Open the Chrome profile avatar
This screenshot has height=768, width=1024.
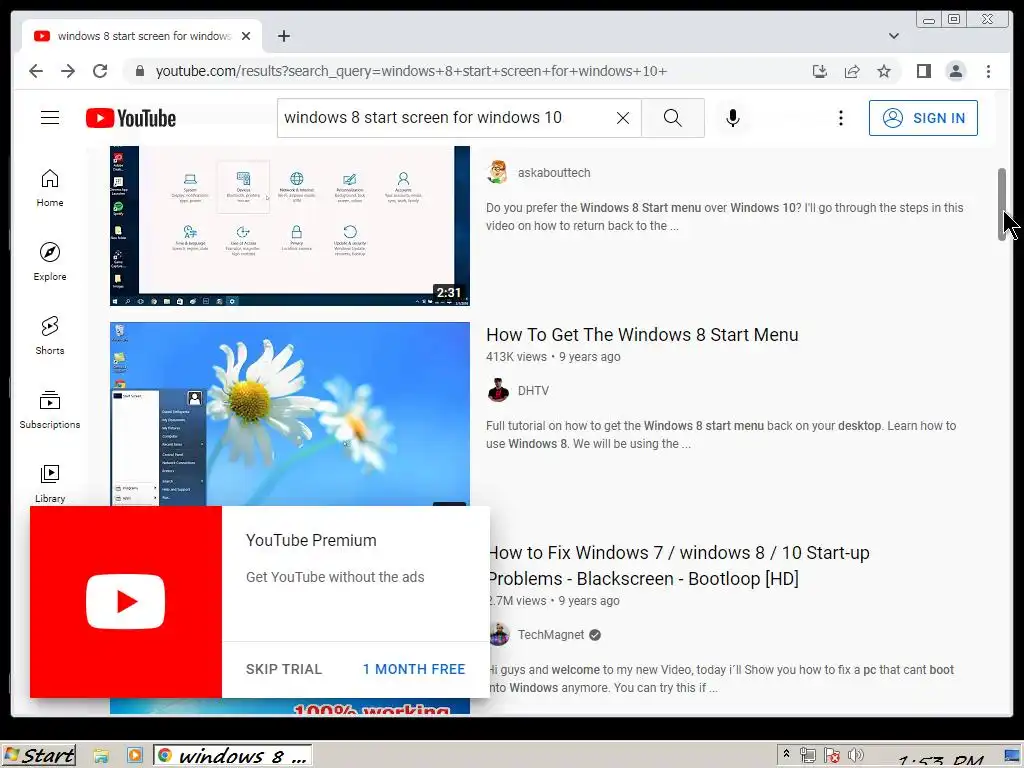955,71
